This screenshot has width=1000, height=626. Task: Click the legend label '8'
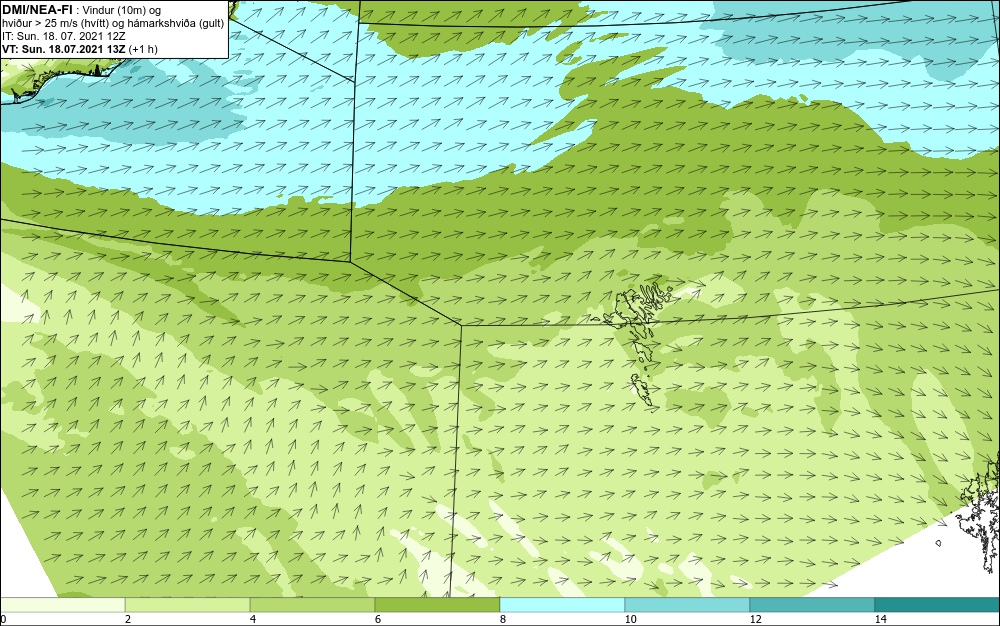pos(503,619)
